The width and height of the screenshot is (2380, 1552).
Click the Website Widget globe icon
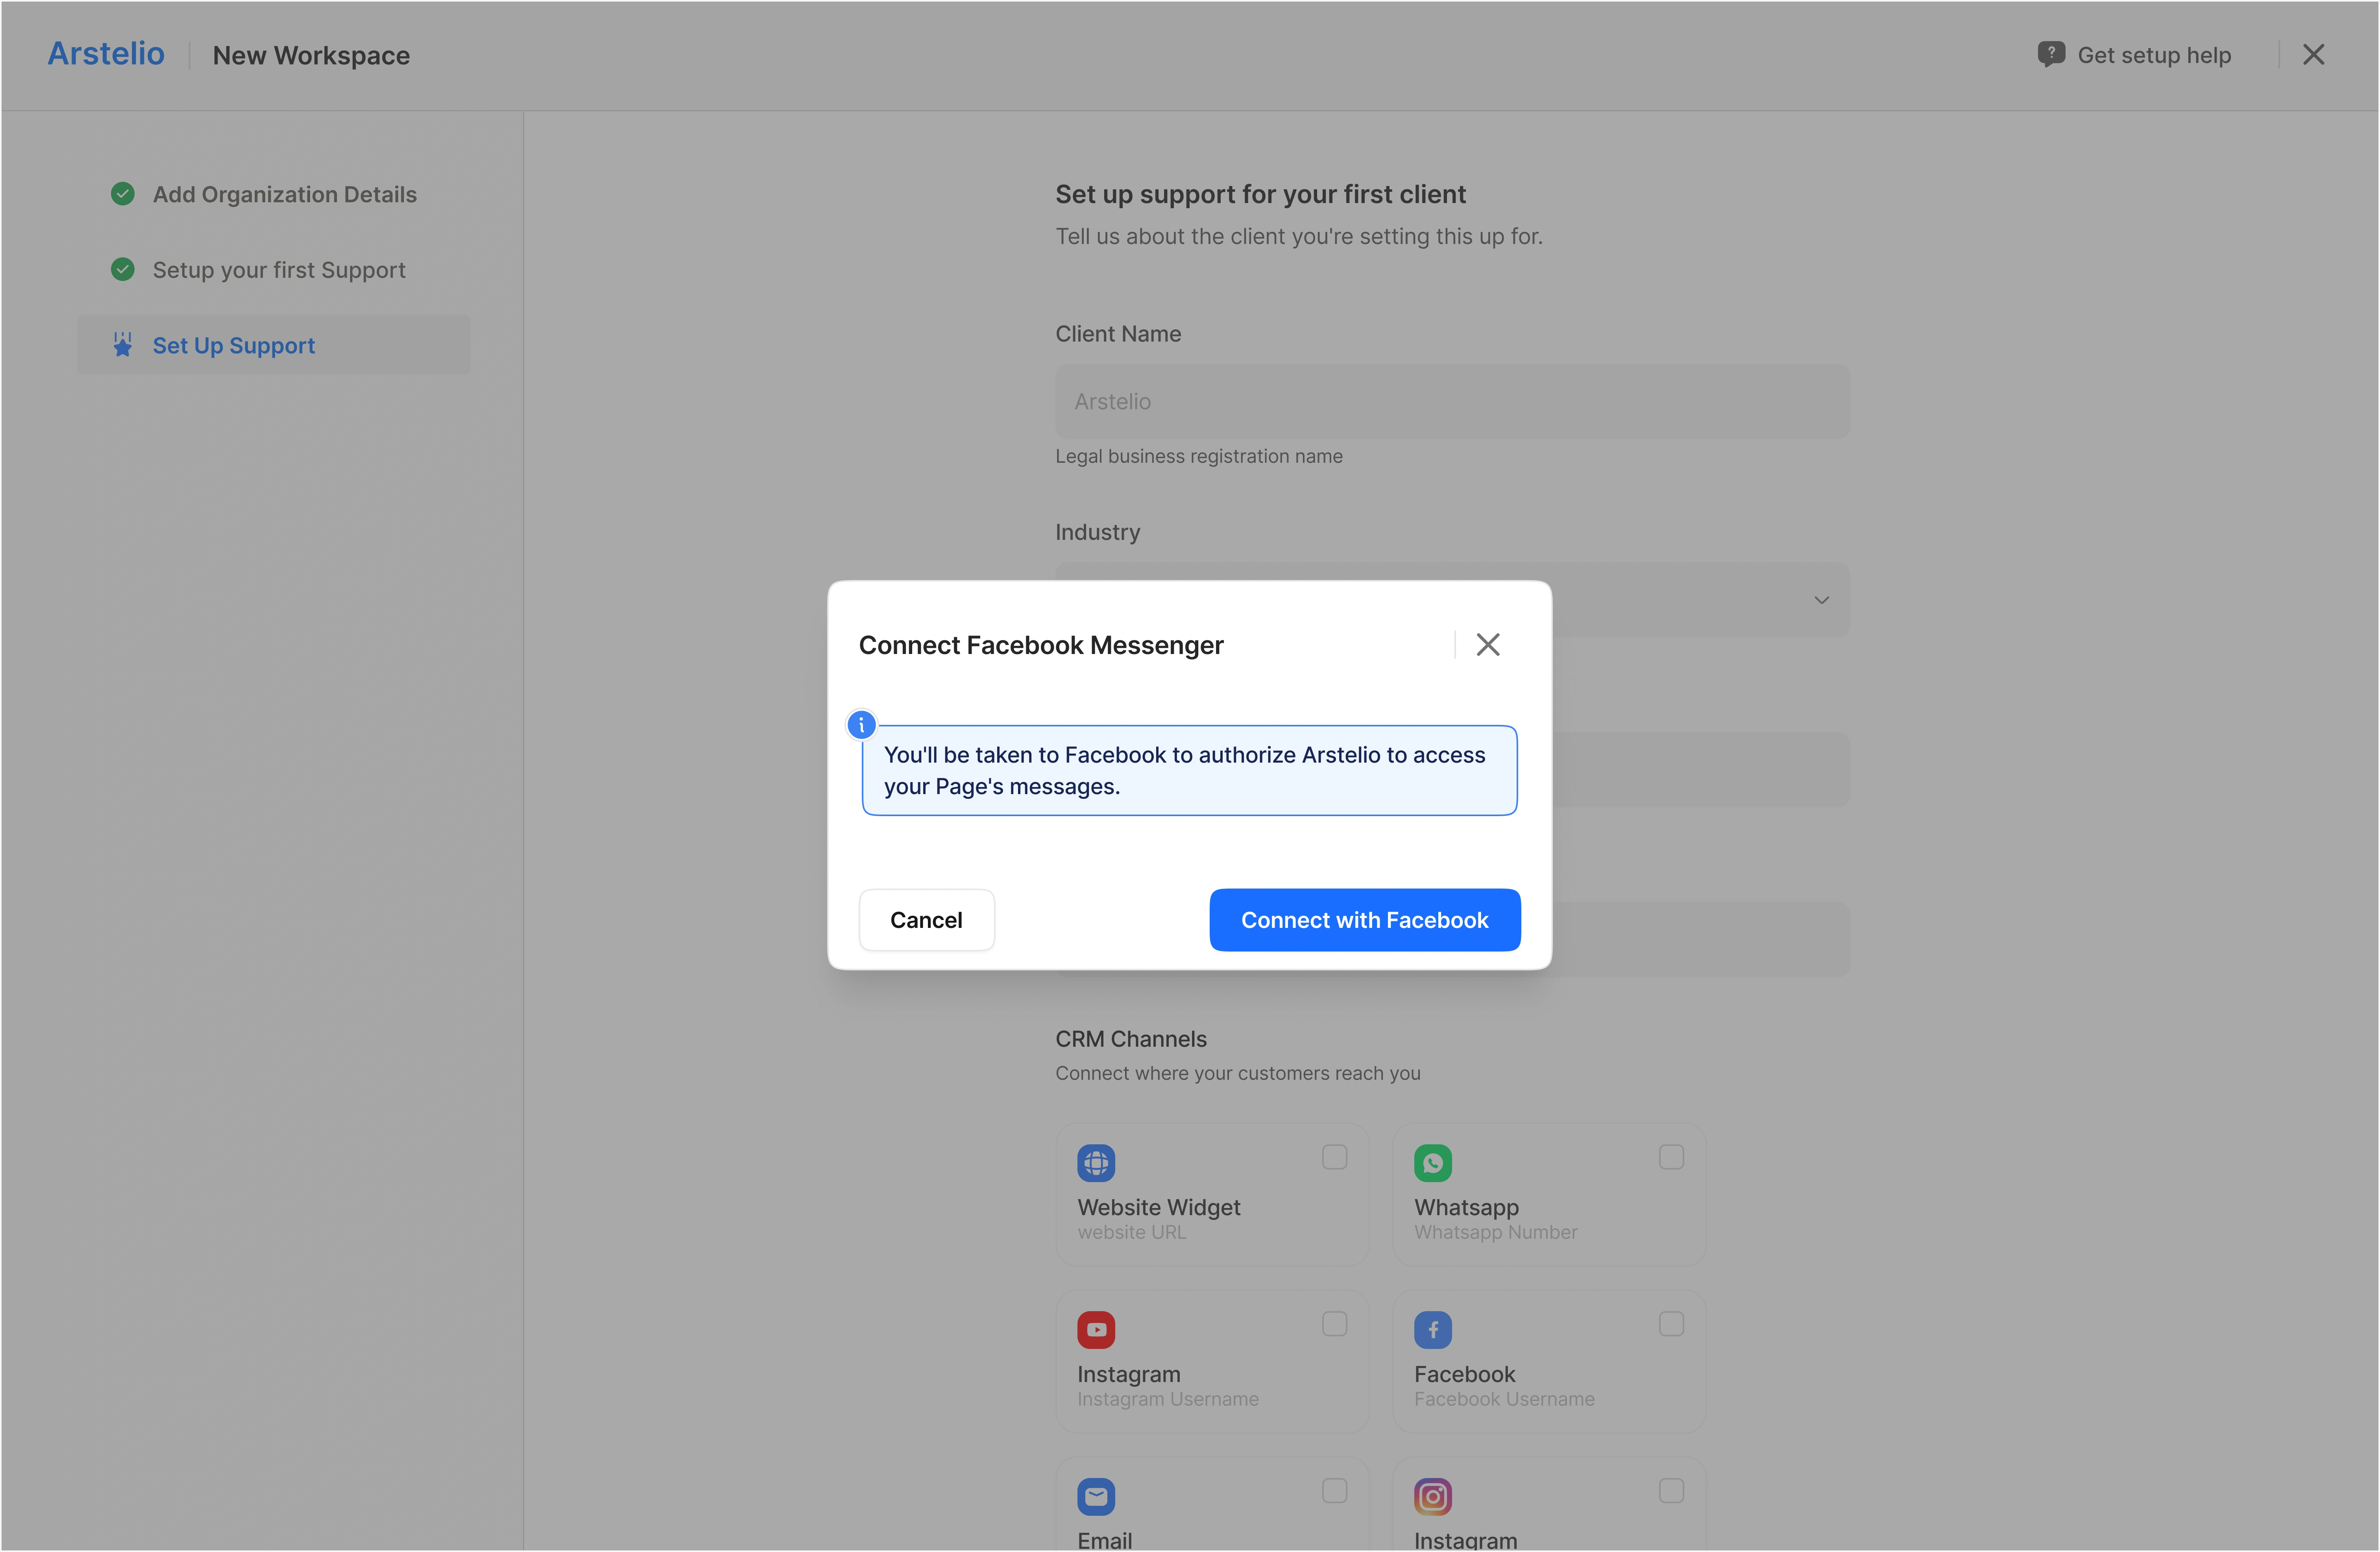pyautogui.click(x=1096, y=1162)
